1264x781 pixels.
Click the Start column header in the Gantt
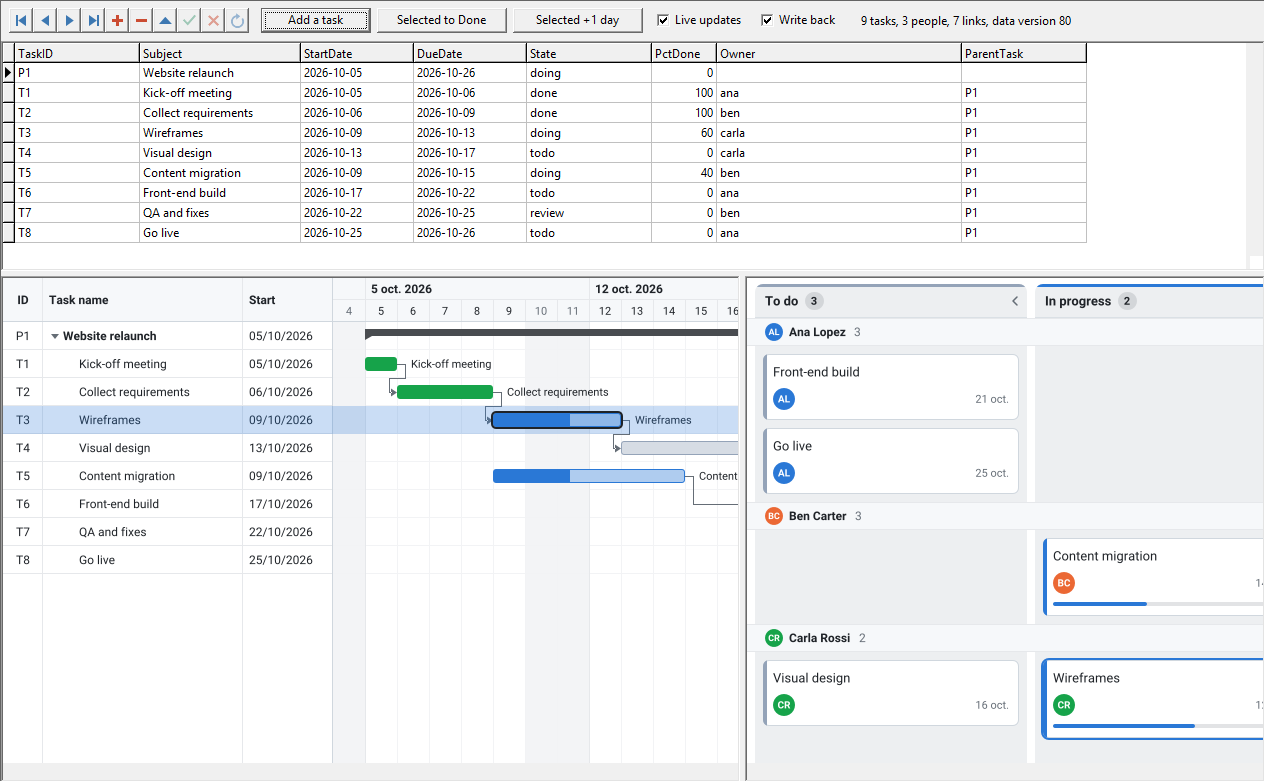[x=287, y=300]
